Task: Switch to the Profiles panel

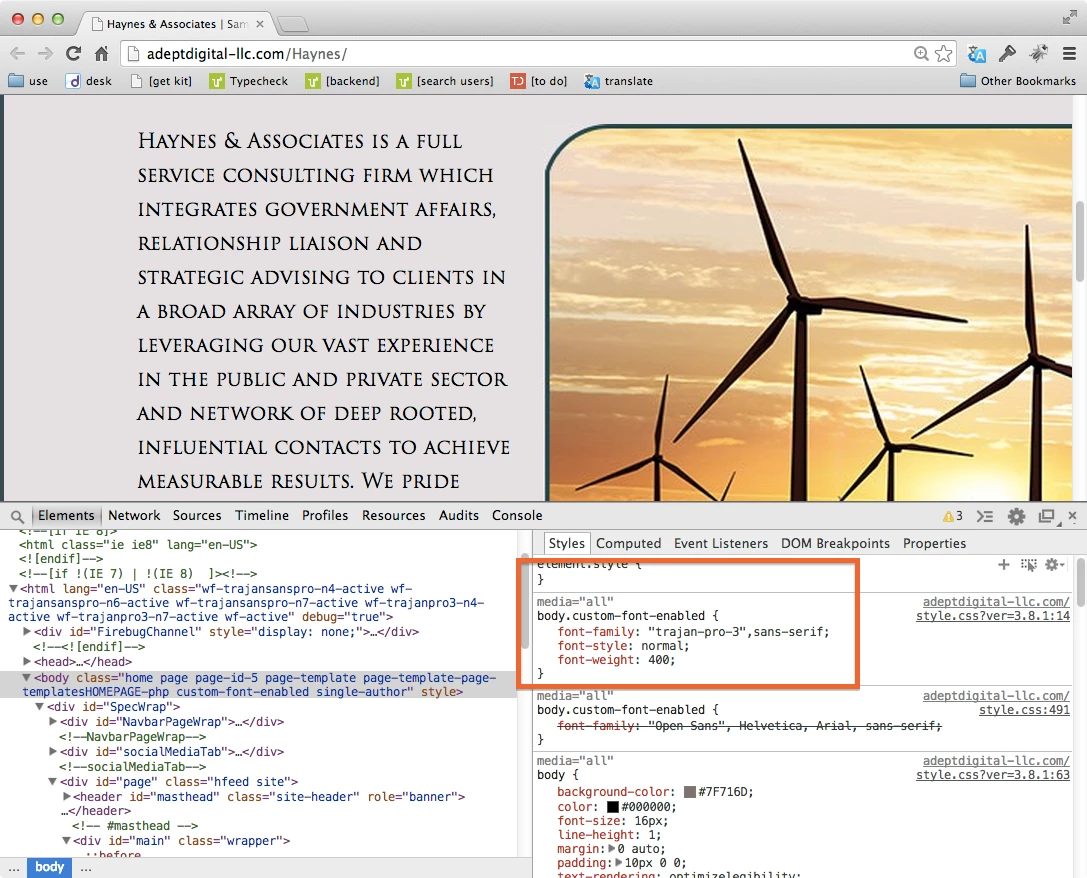Action: click(x=324, y=516)
